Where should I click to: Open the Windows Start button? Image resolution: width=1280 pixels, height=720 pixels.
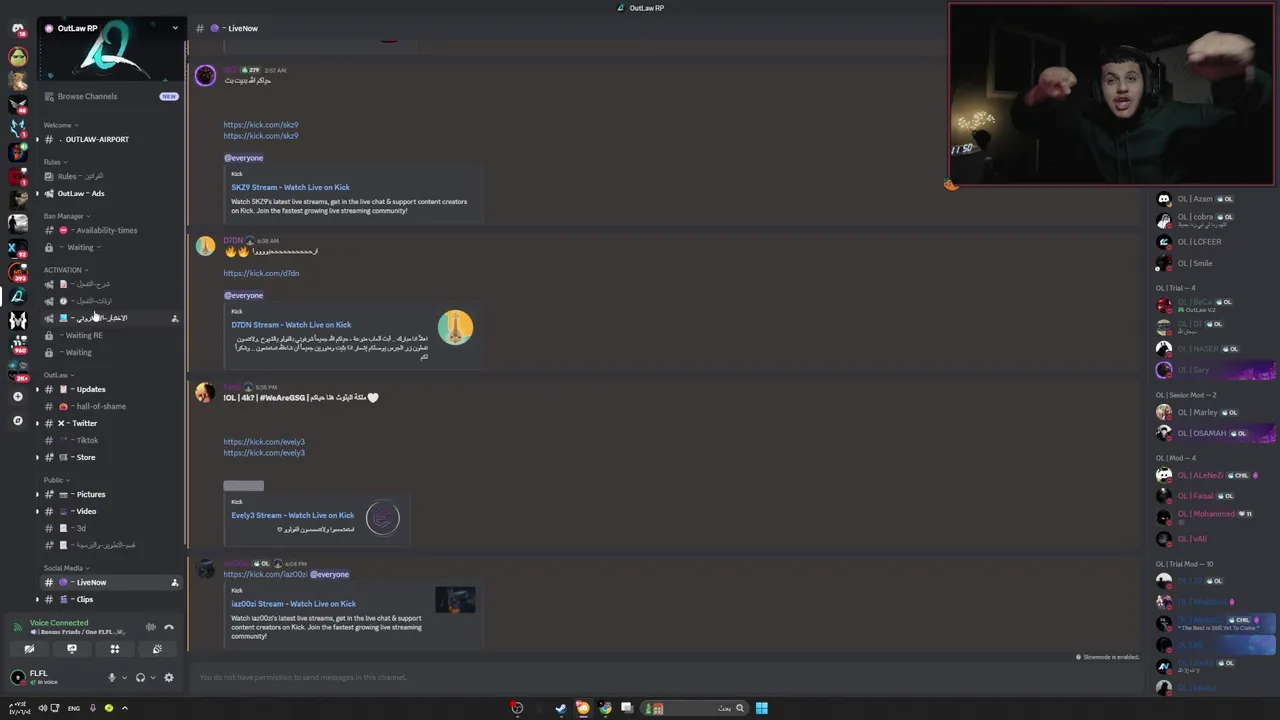pyautogui.click(x=762, y=708)
